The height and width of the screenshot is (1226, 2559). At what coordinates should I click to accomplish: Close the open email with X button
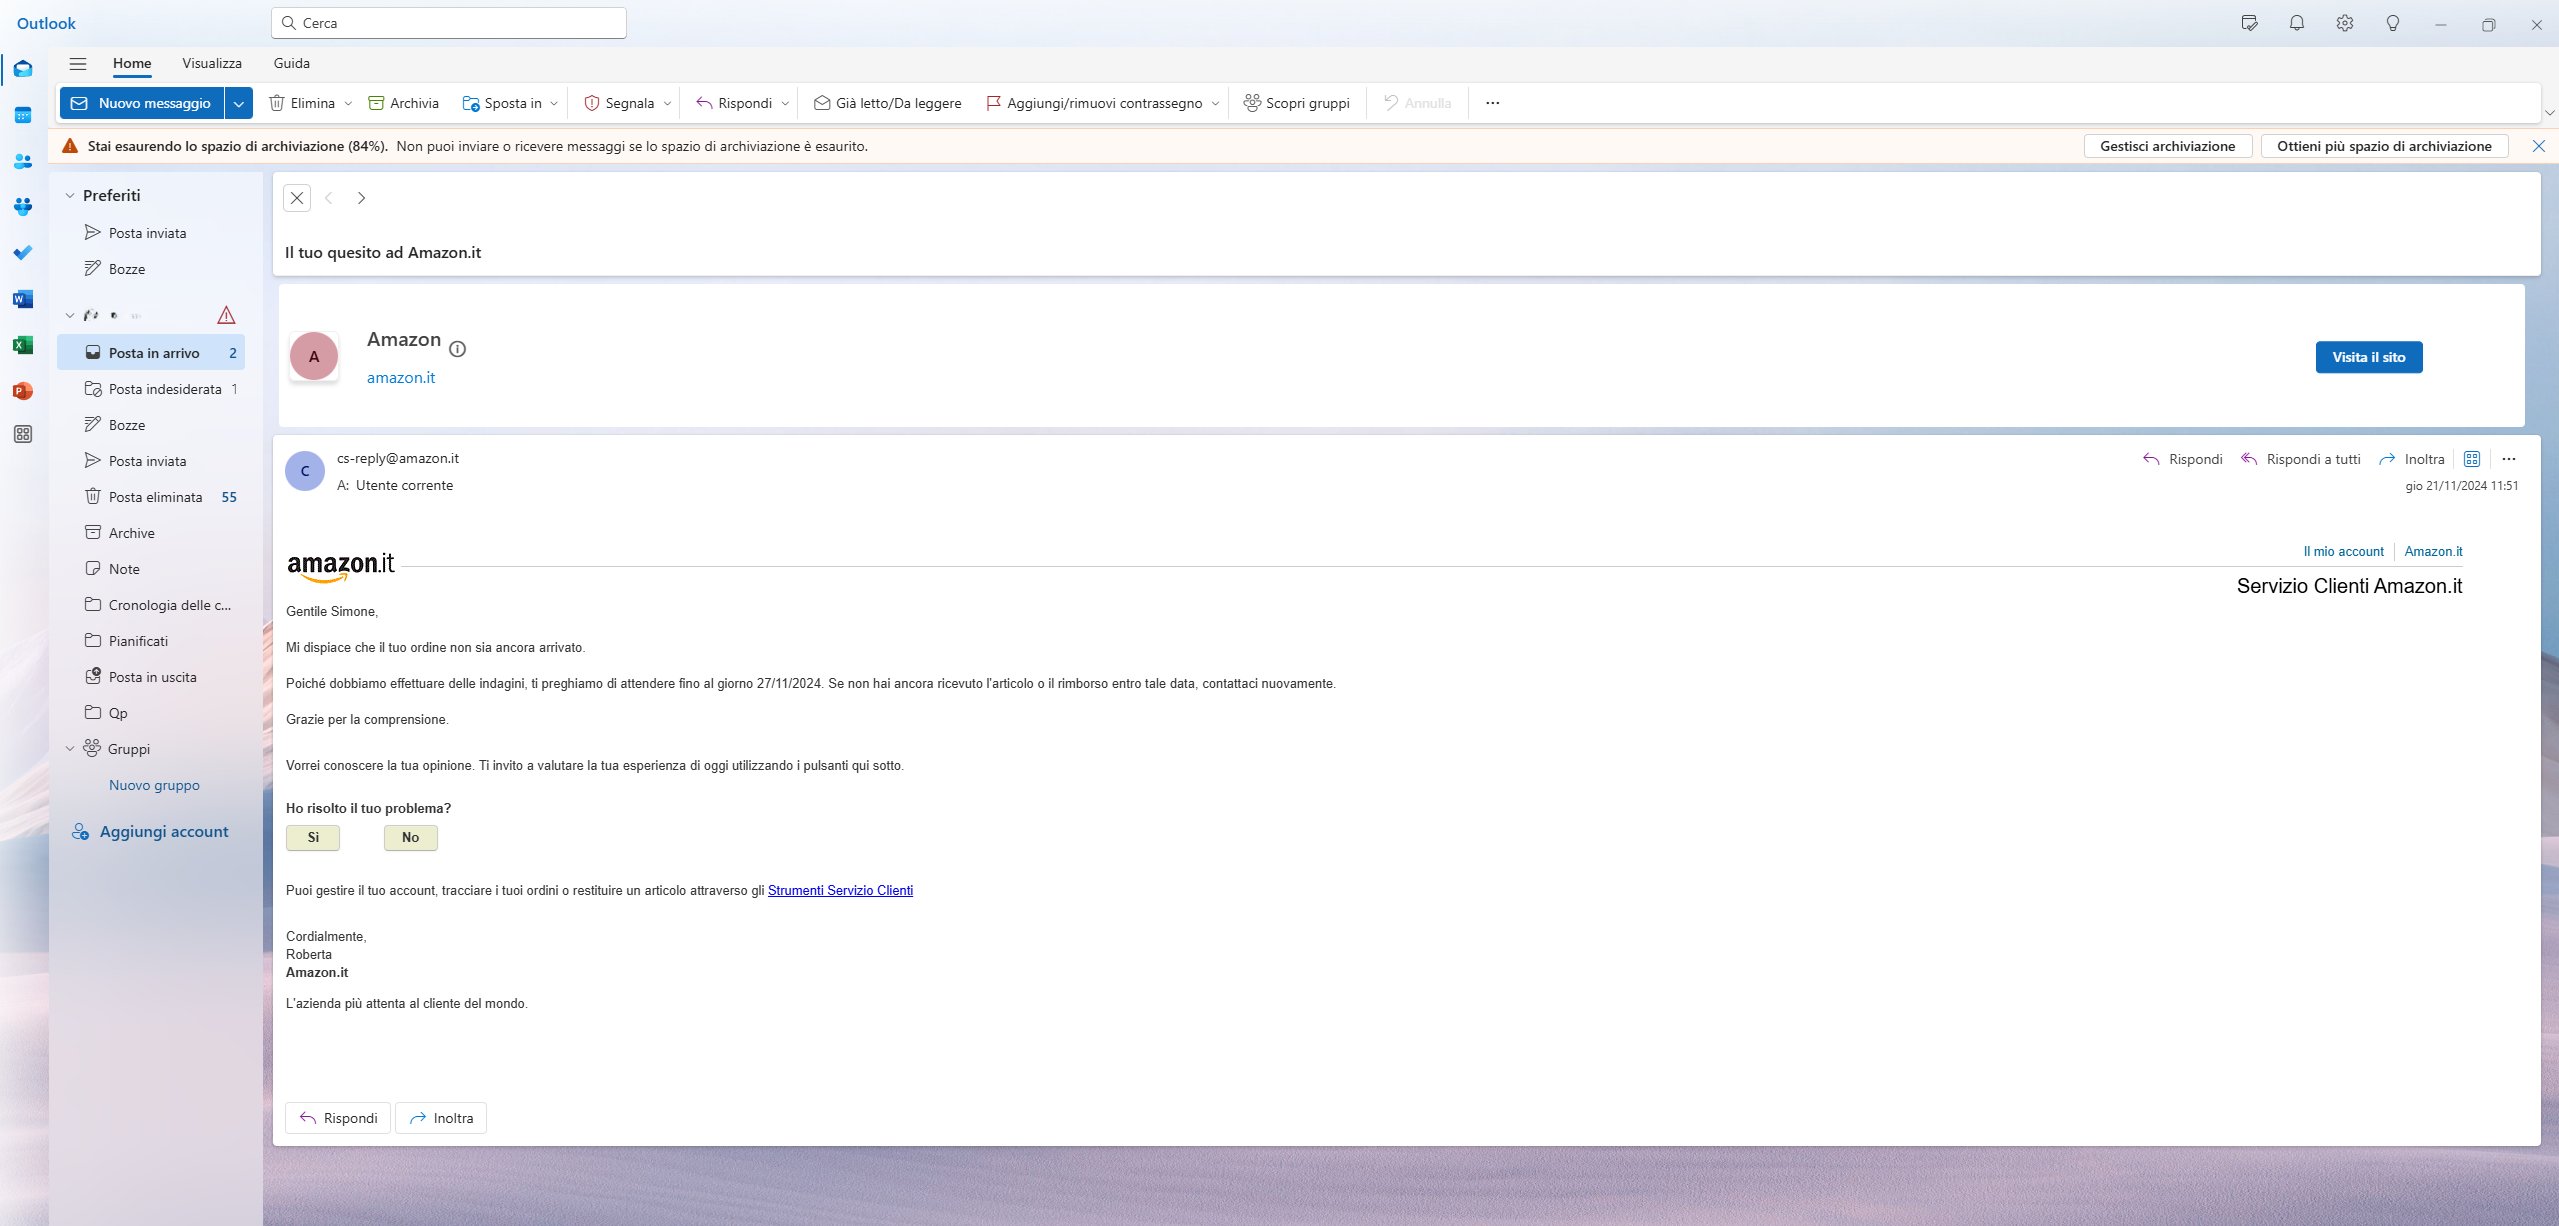point(297,198)
